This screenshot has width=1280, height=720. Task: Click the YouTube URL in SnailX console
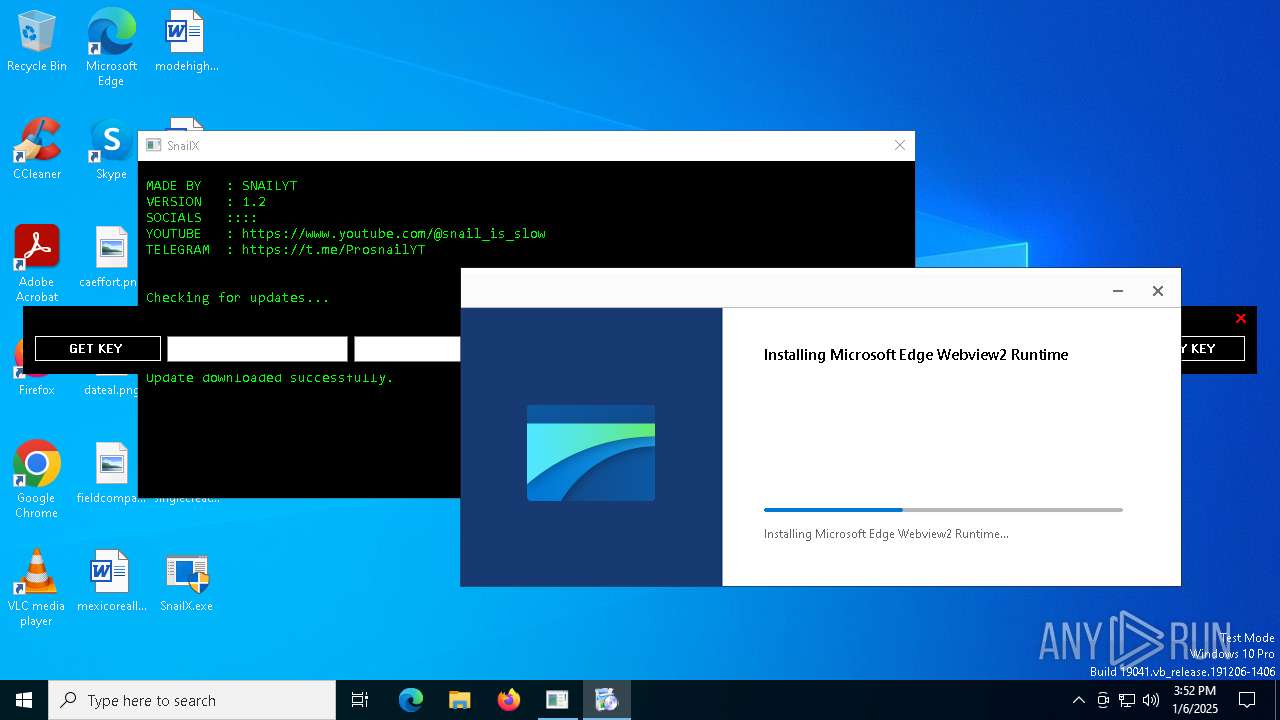[x=393, y=233]
